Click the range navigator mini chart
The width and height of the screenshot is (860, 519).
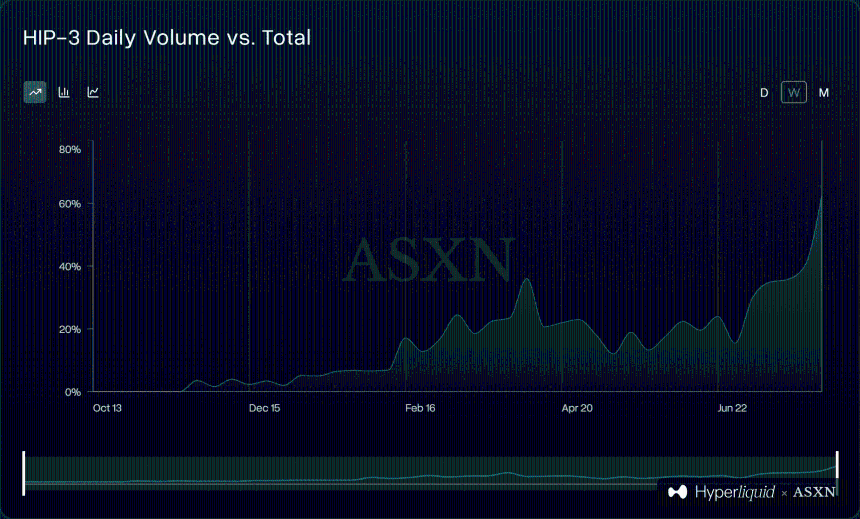(x=430, y=473)
